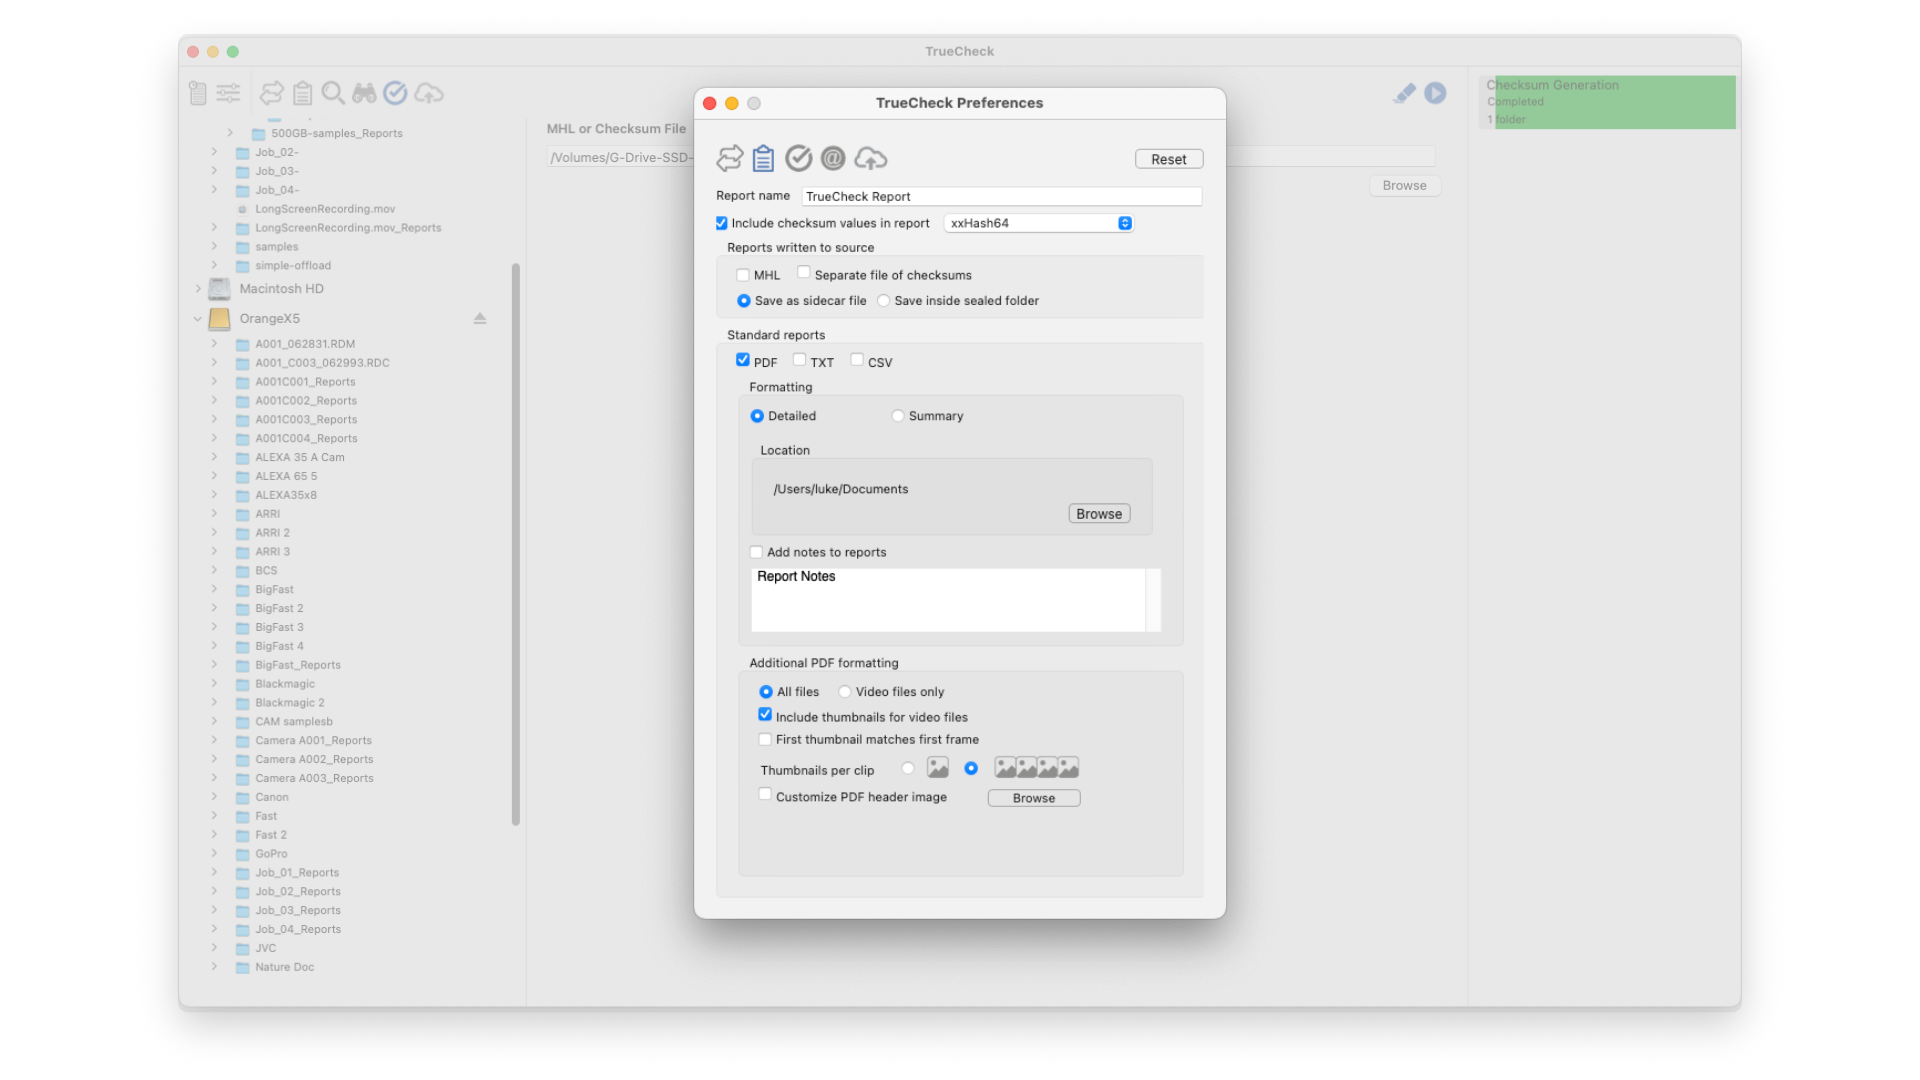1920x1080 pixels.
Task: Click the single thumbnail image icon
Action: point(937,768)
